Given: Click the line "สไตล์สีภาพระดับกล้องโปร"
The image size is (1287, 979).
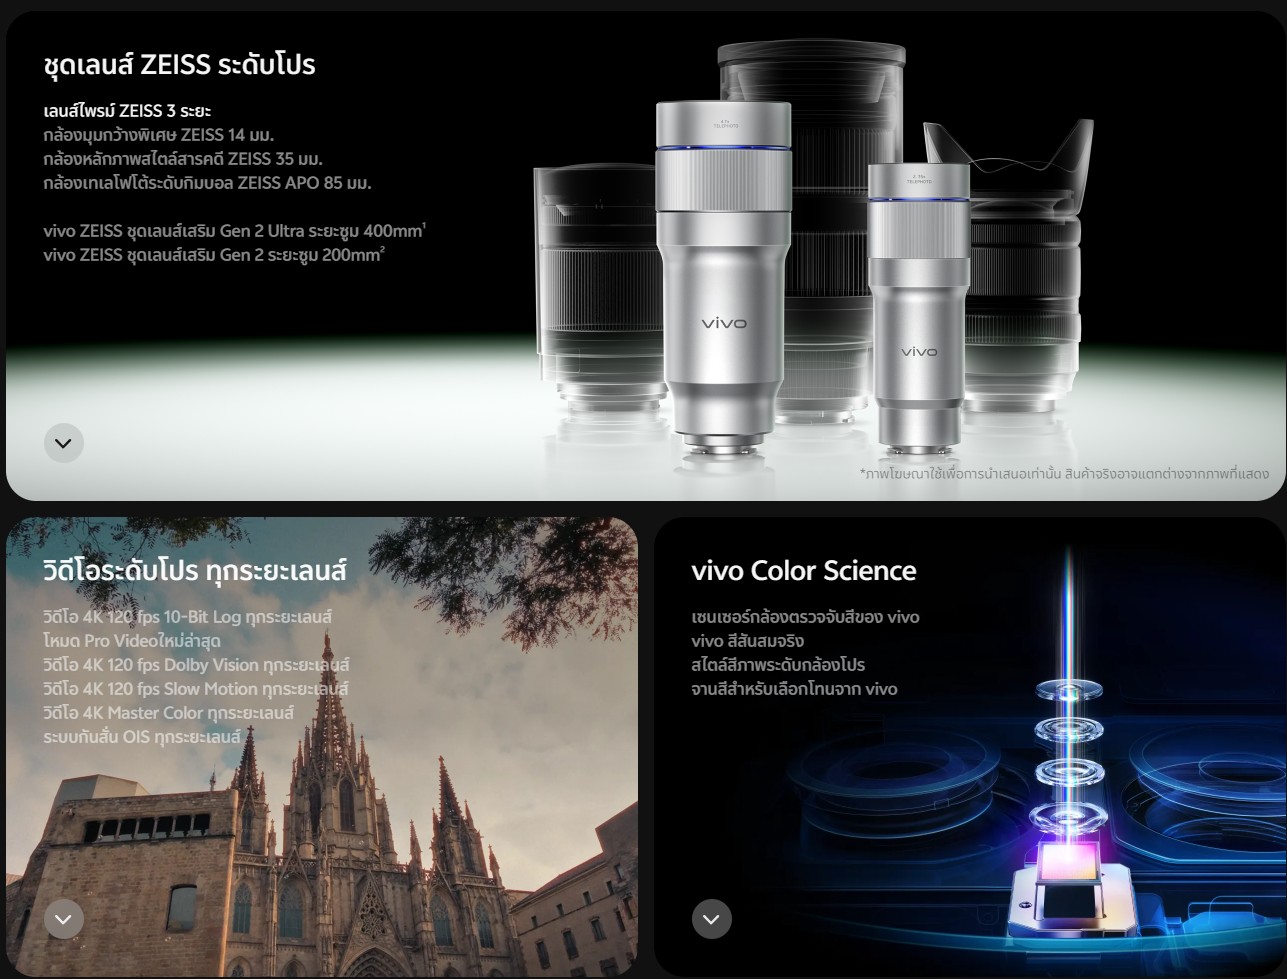Looking at the screenshot, I should [x=778, y=665].
